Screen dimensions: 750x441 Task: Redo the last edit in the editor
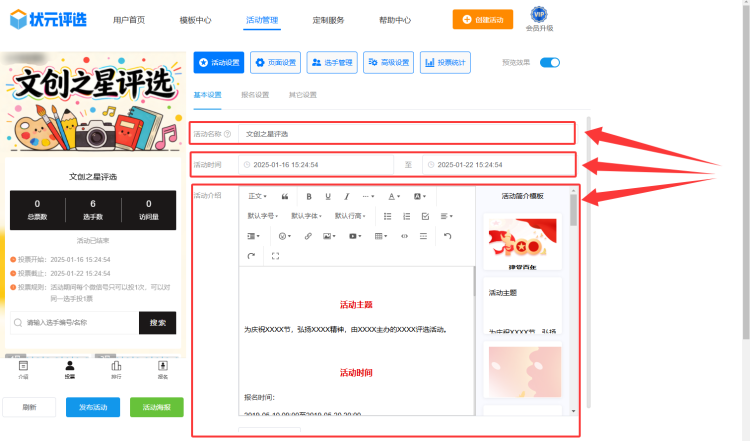tap(251, 256)
